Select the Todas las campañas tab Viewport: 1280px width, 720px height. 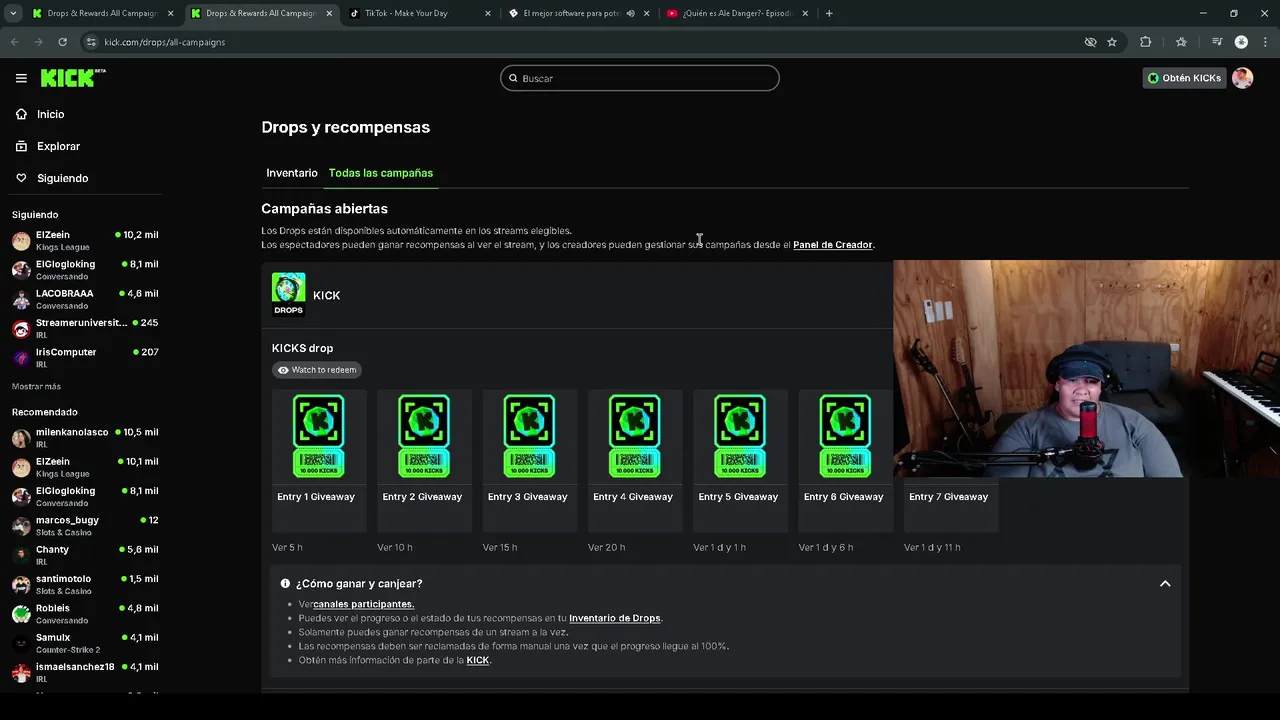coord(381,173)
